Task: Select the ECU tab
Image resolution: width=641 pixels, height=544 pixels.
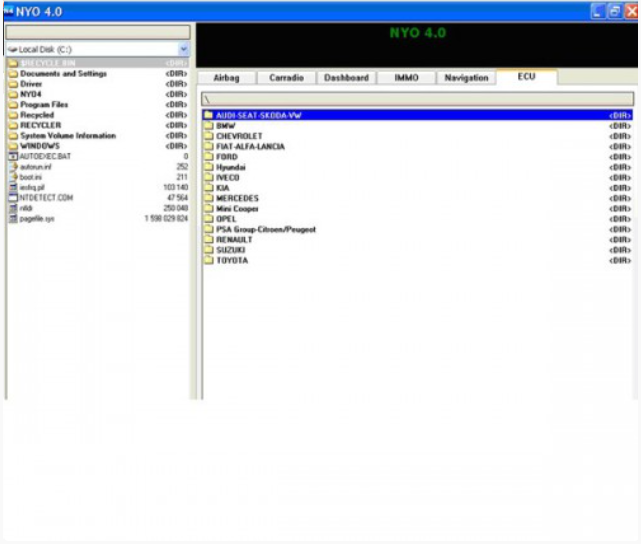Action: (527, 77)
